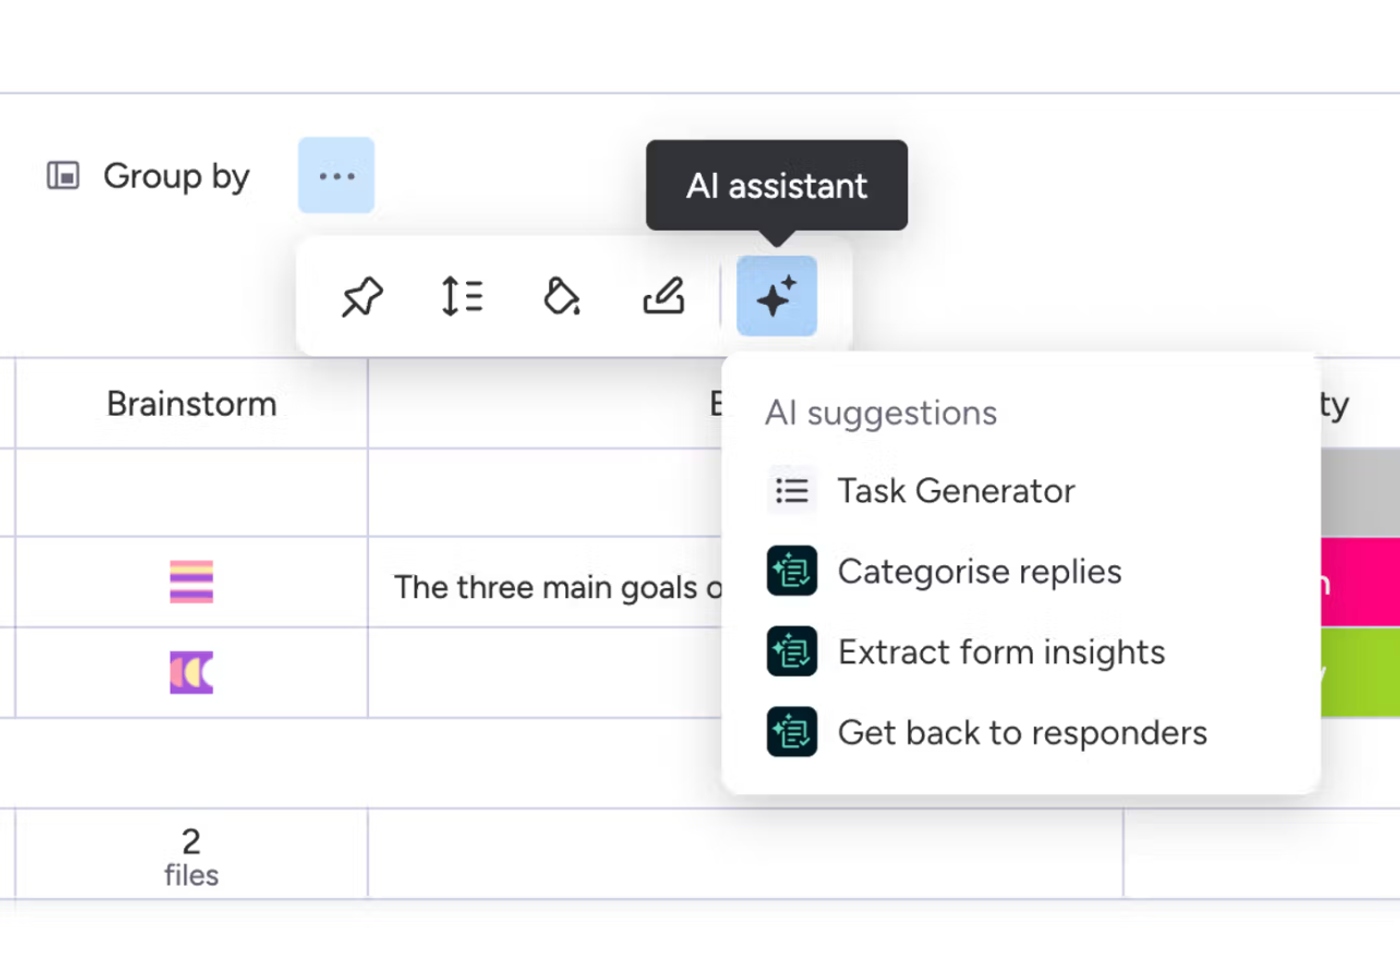Click the Extract form insights icon
The width and height of the screenshot is (1400, 955).
(792, 652)
